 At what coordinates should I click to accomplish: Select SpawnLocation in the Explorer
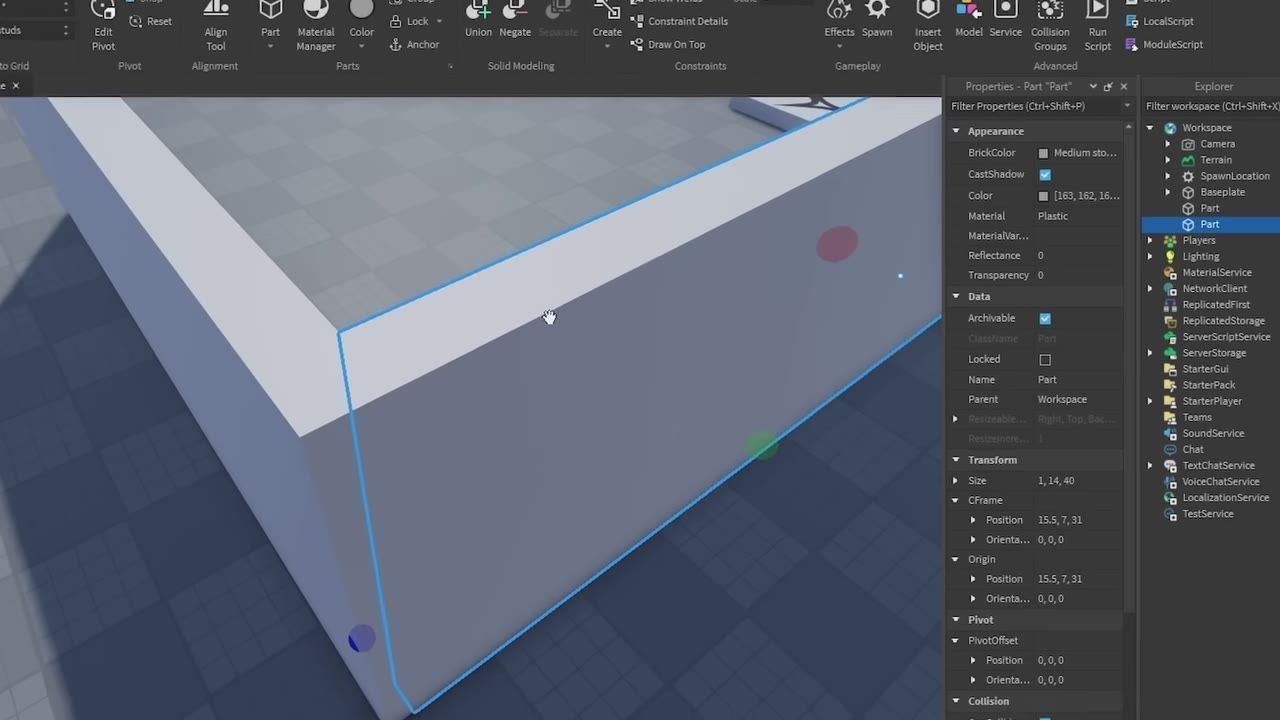1234,176
